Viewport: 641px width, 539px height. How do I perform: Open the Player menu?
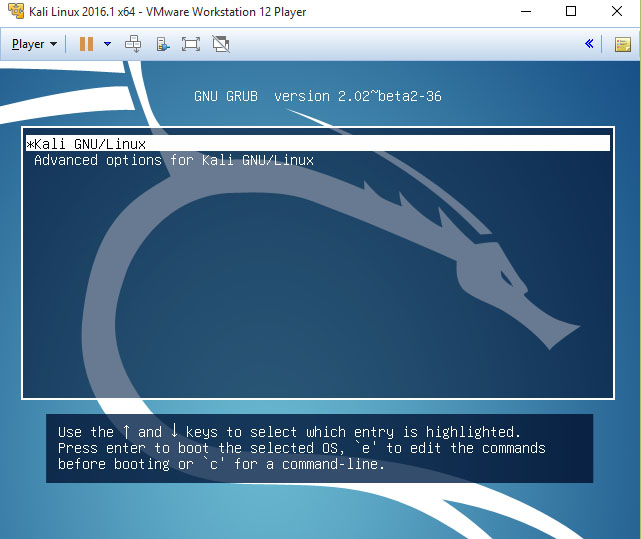[34, 44]
